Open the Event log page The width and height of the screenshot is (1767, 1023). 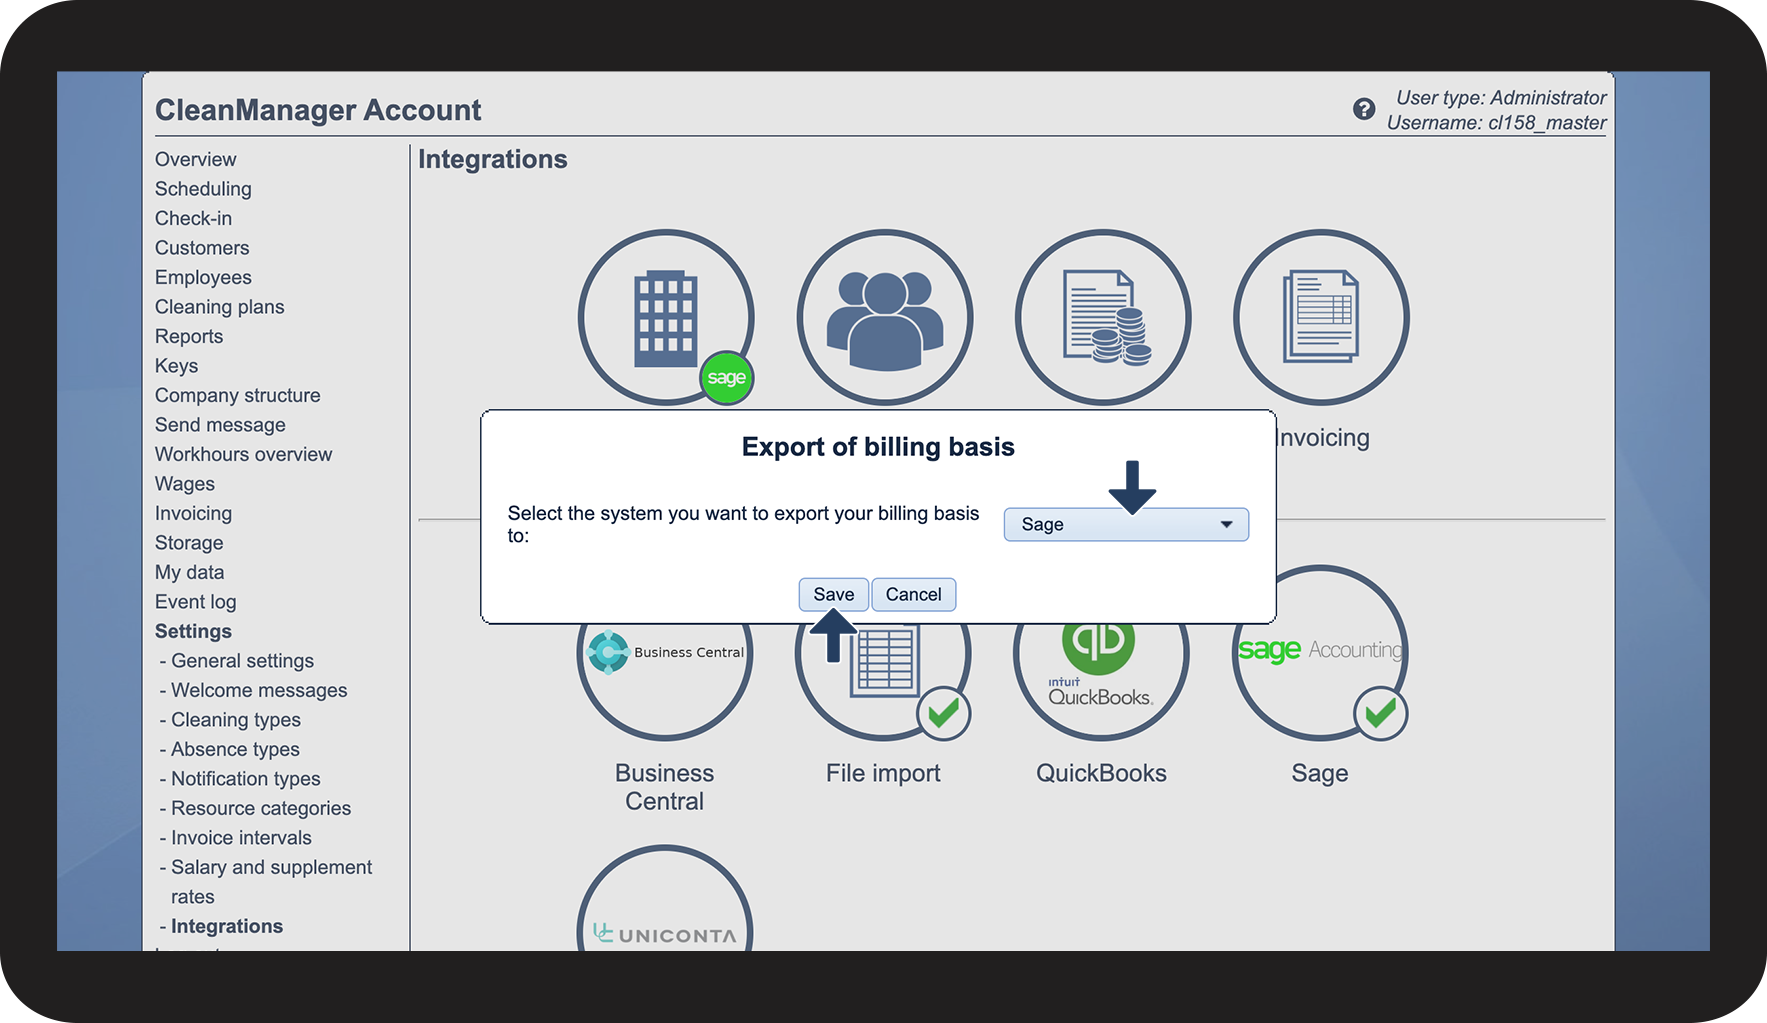195,602
